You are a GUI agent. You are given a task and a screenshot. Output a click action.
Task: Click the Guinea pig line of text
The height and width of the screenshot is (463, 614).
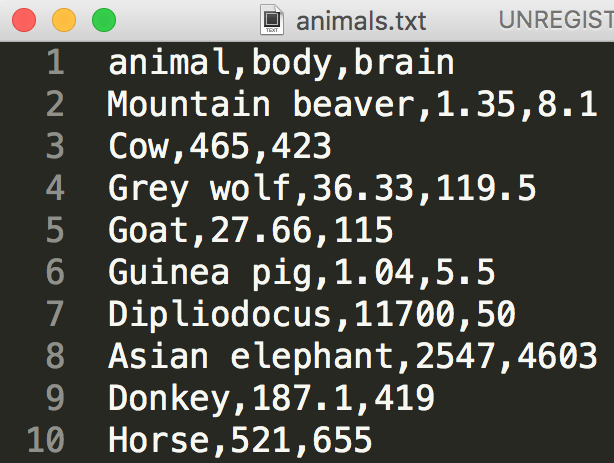pyautogui.click(x=301, y=272)
